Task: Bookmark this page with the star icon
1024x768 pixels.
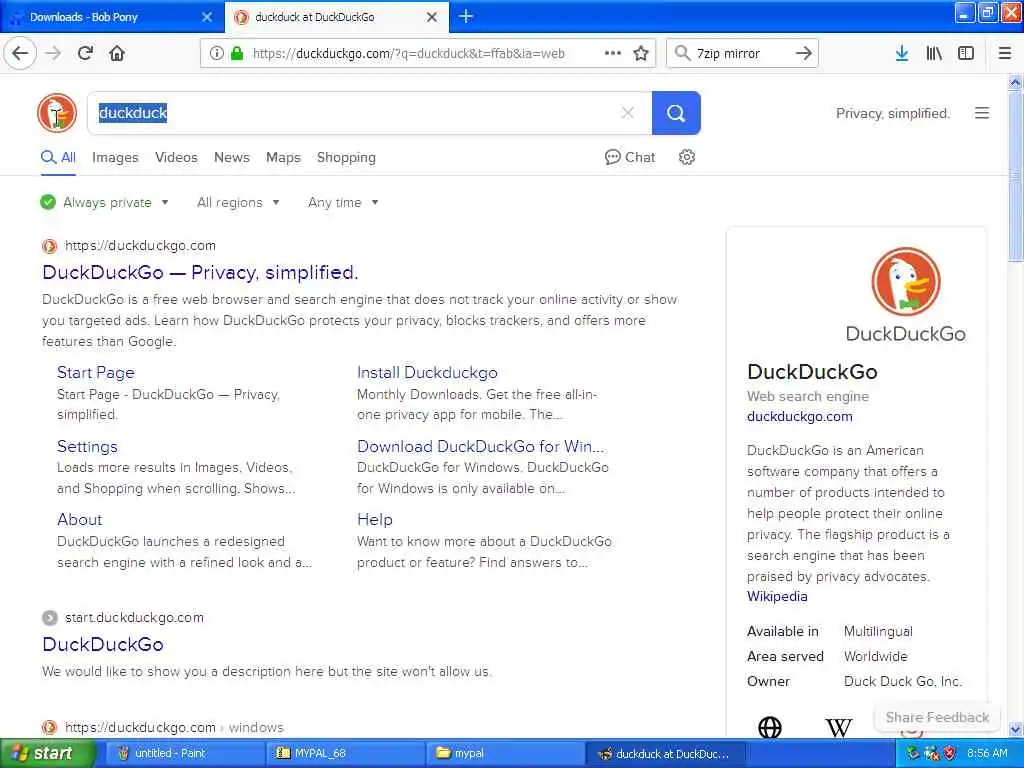Action: pyautogui.click(x=641, y=54)
